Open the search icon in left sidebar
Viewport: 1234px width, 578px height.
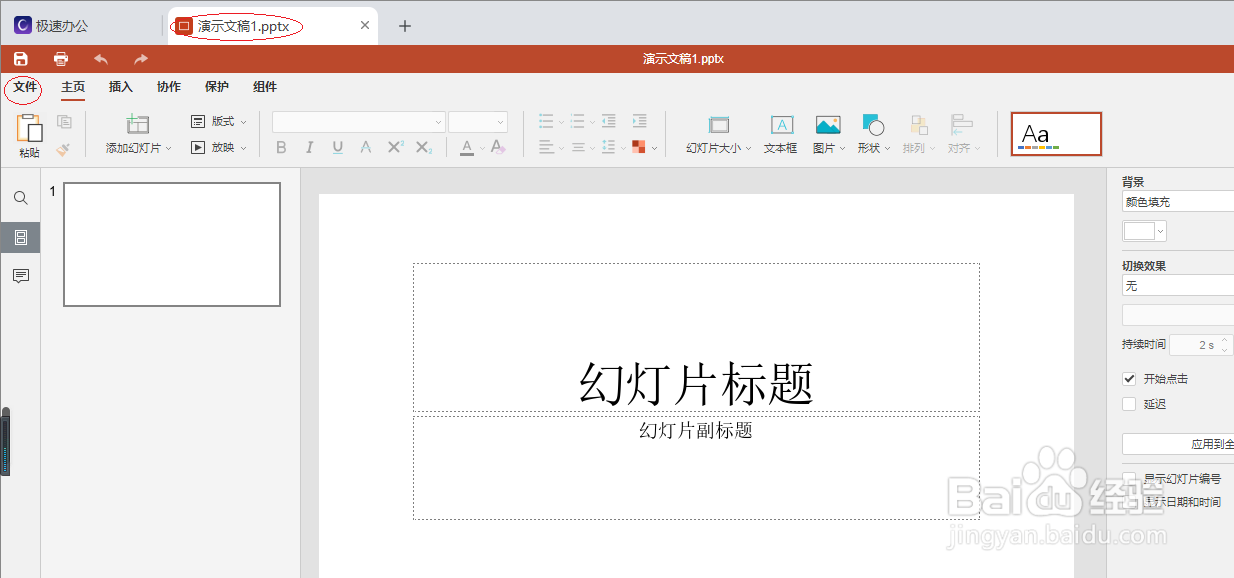[x=20, y=198]
